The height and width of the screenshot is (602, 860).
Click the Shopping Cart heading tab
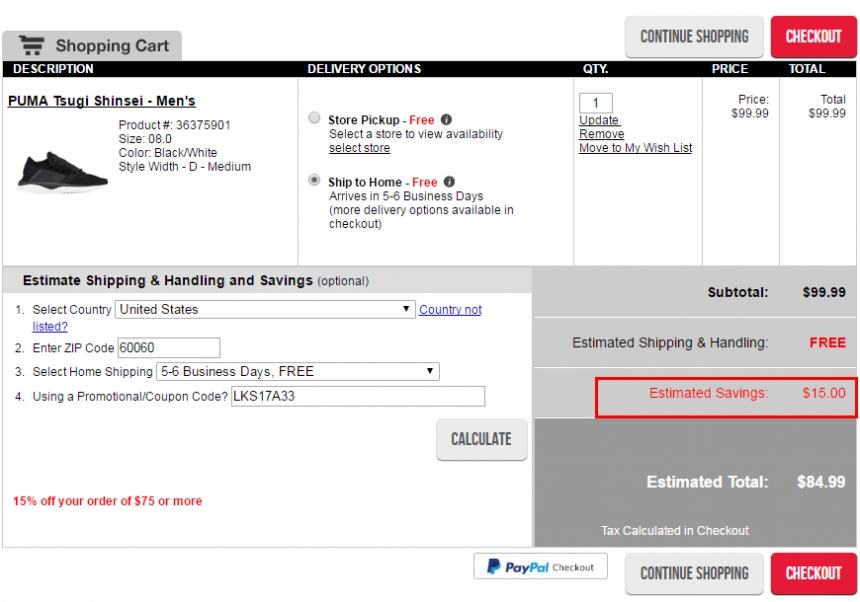[x=92, y=46]
